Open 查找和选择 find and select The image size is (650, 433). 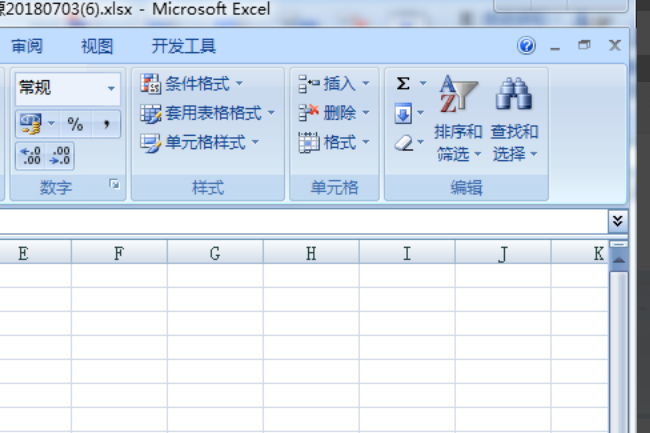(514, 119)
